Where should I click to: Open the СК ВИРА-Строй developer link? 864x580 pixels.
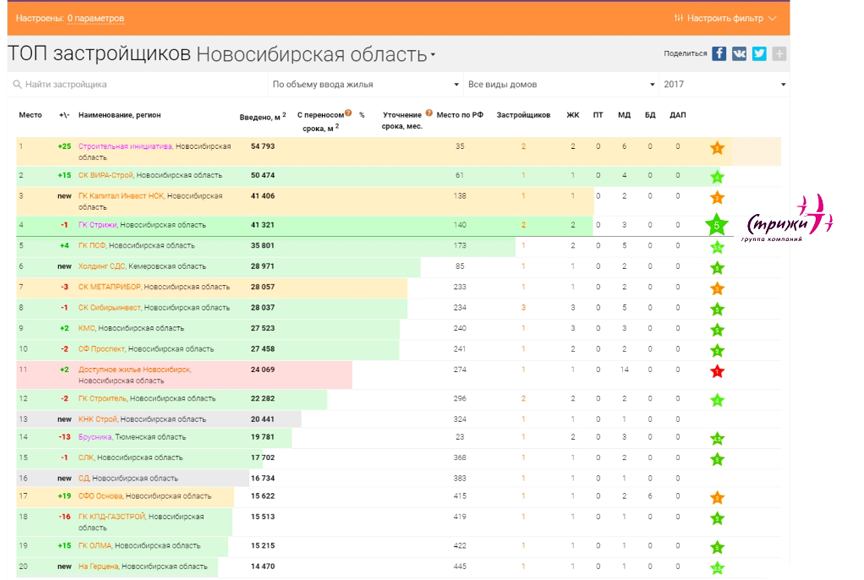tap(105, 176)
